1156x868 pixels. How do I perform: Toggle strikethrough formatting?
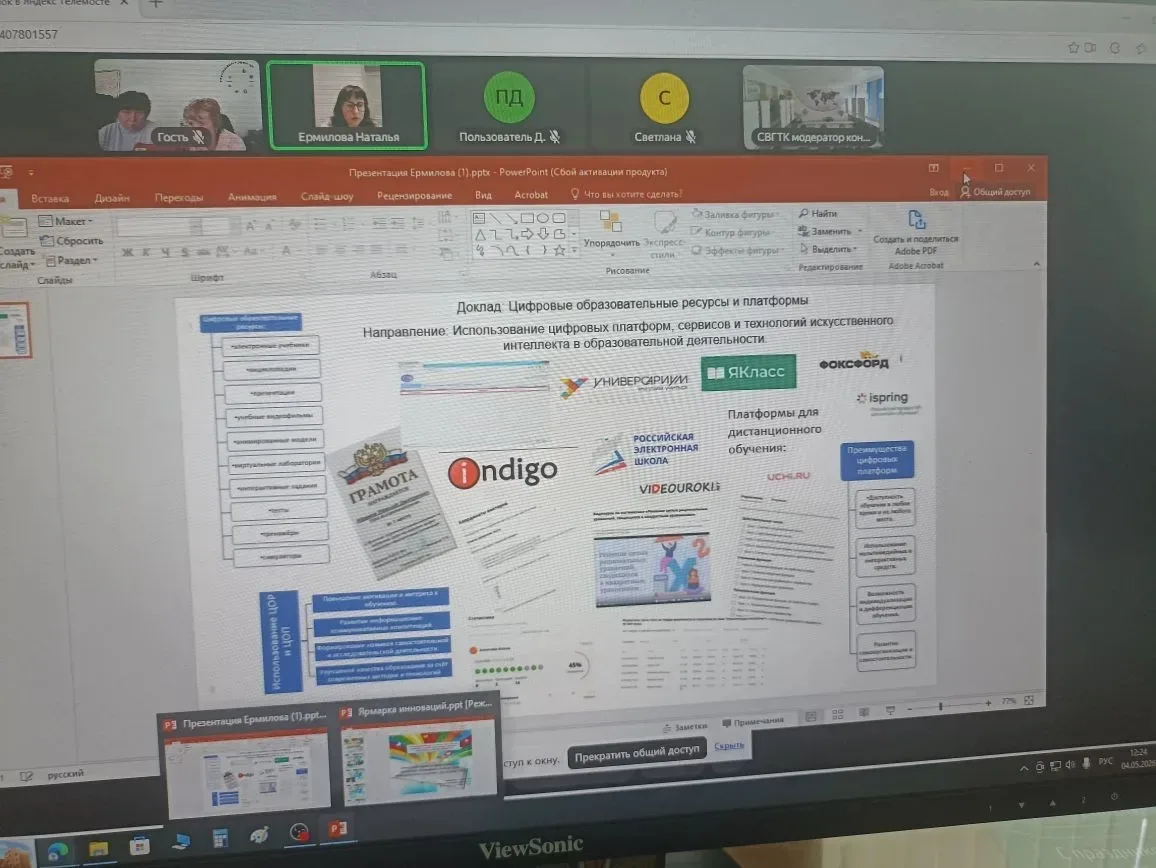203,252
